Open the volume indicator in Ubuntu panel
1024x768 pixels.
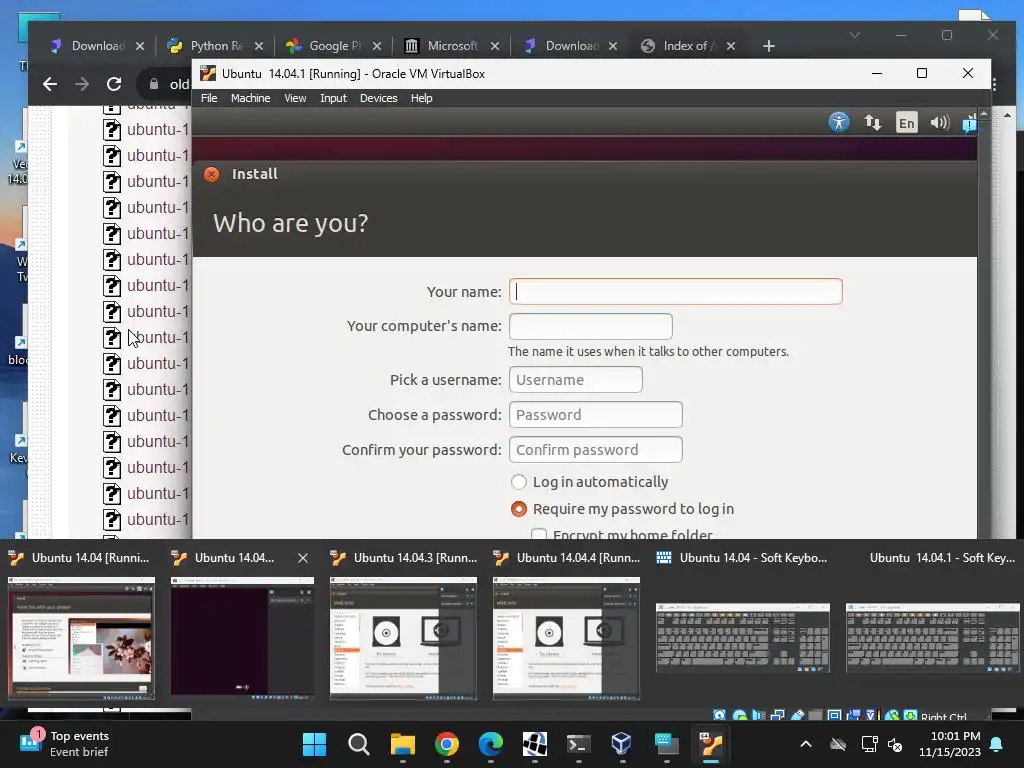pyautogui.click(x=939, y=122)
